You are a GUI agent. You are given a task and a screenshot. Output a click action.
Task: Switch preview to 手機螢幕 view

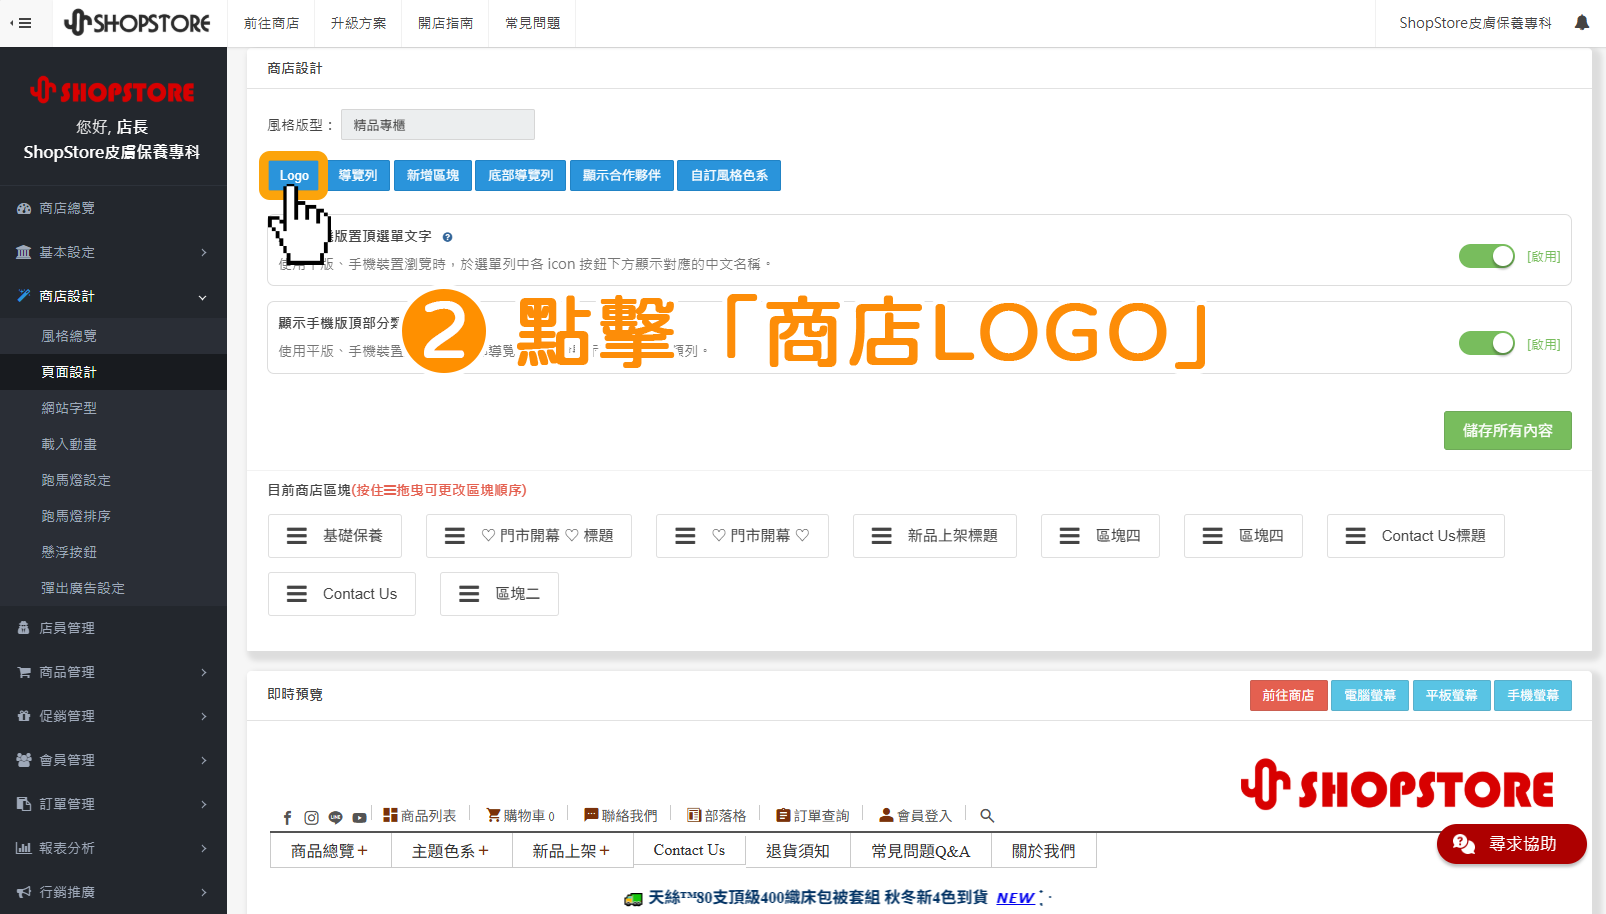(1532, 695)
